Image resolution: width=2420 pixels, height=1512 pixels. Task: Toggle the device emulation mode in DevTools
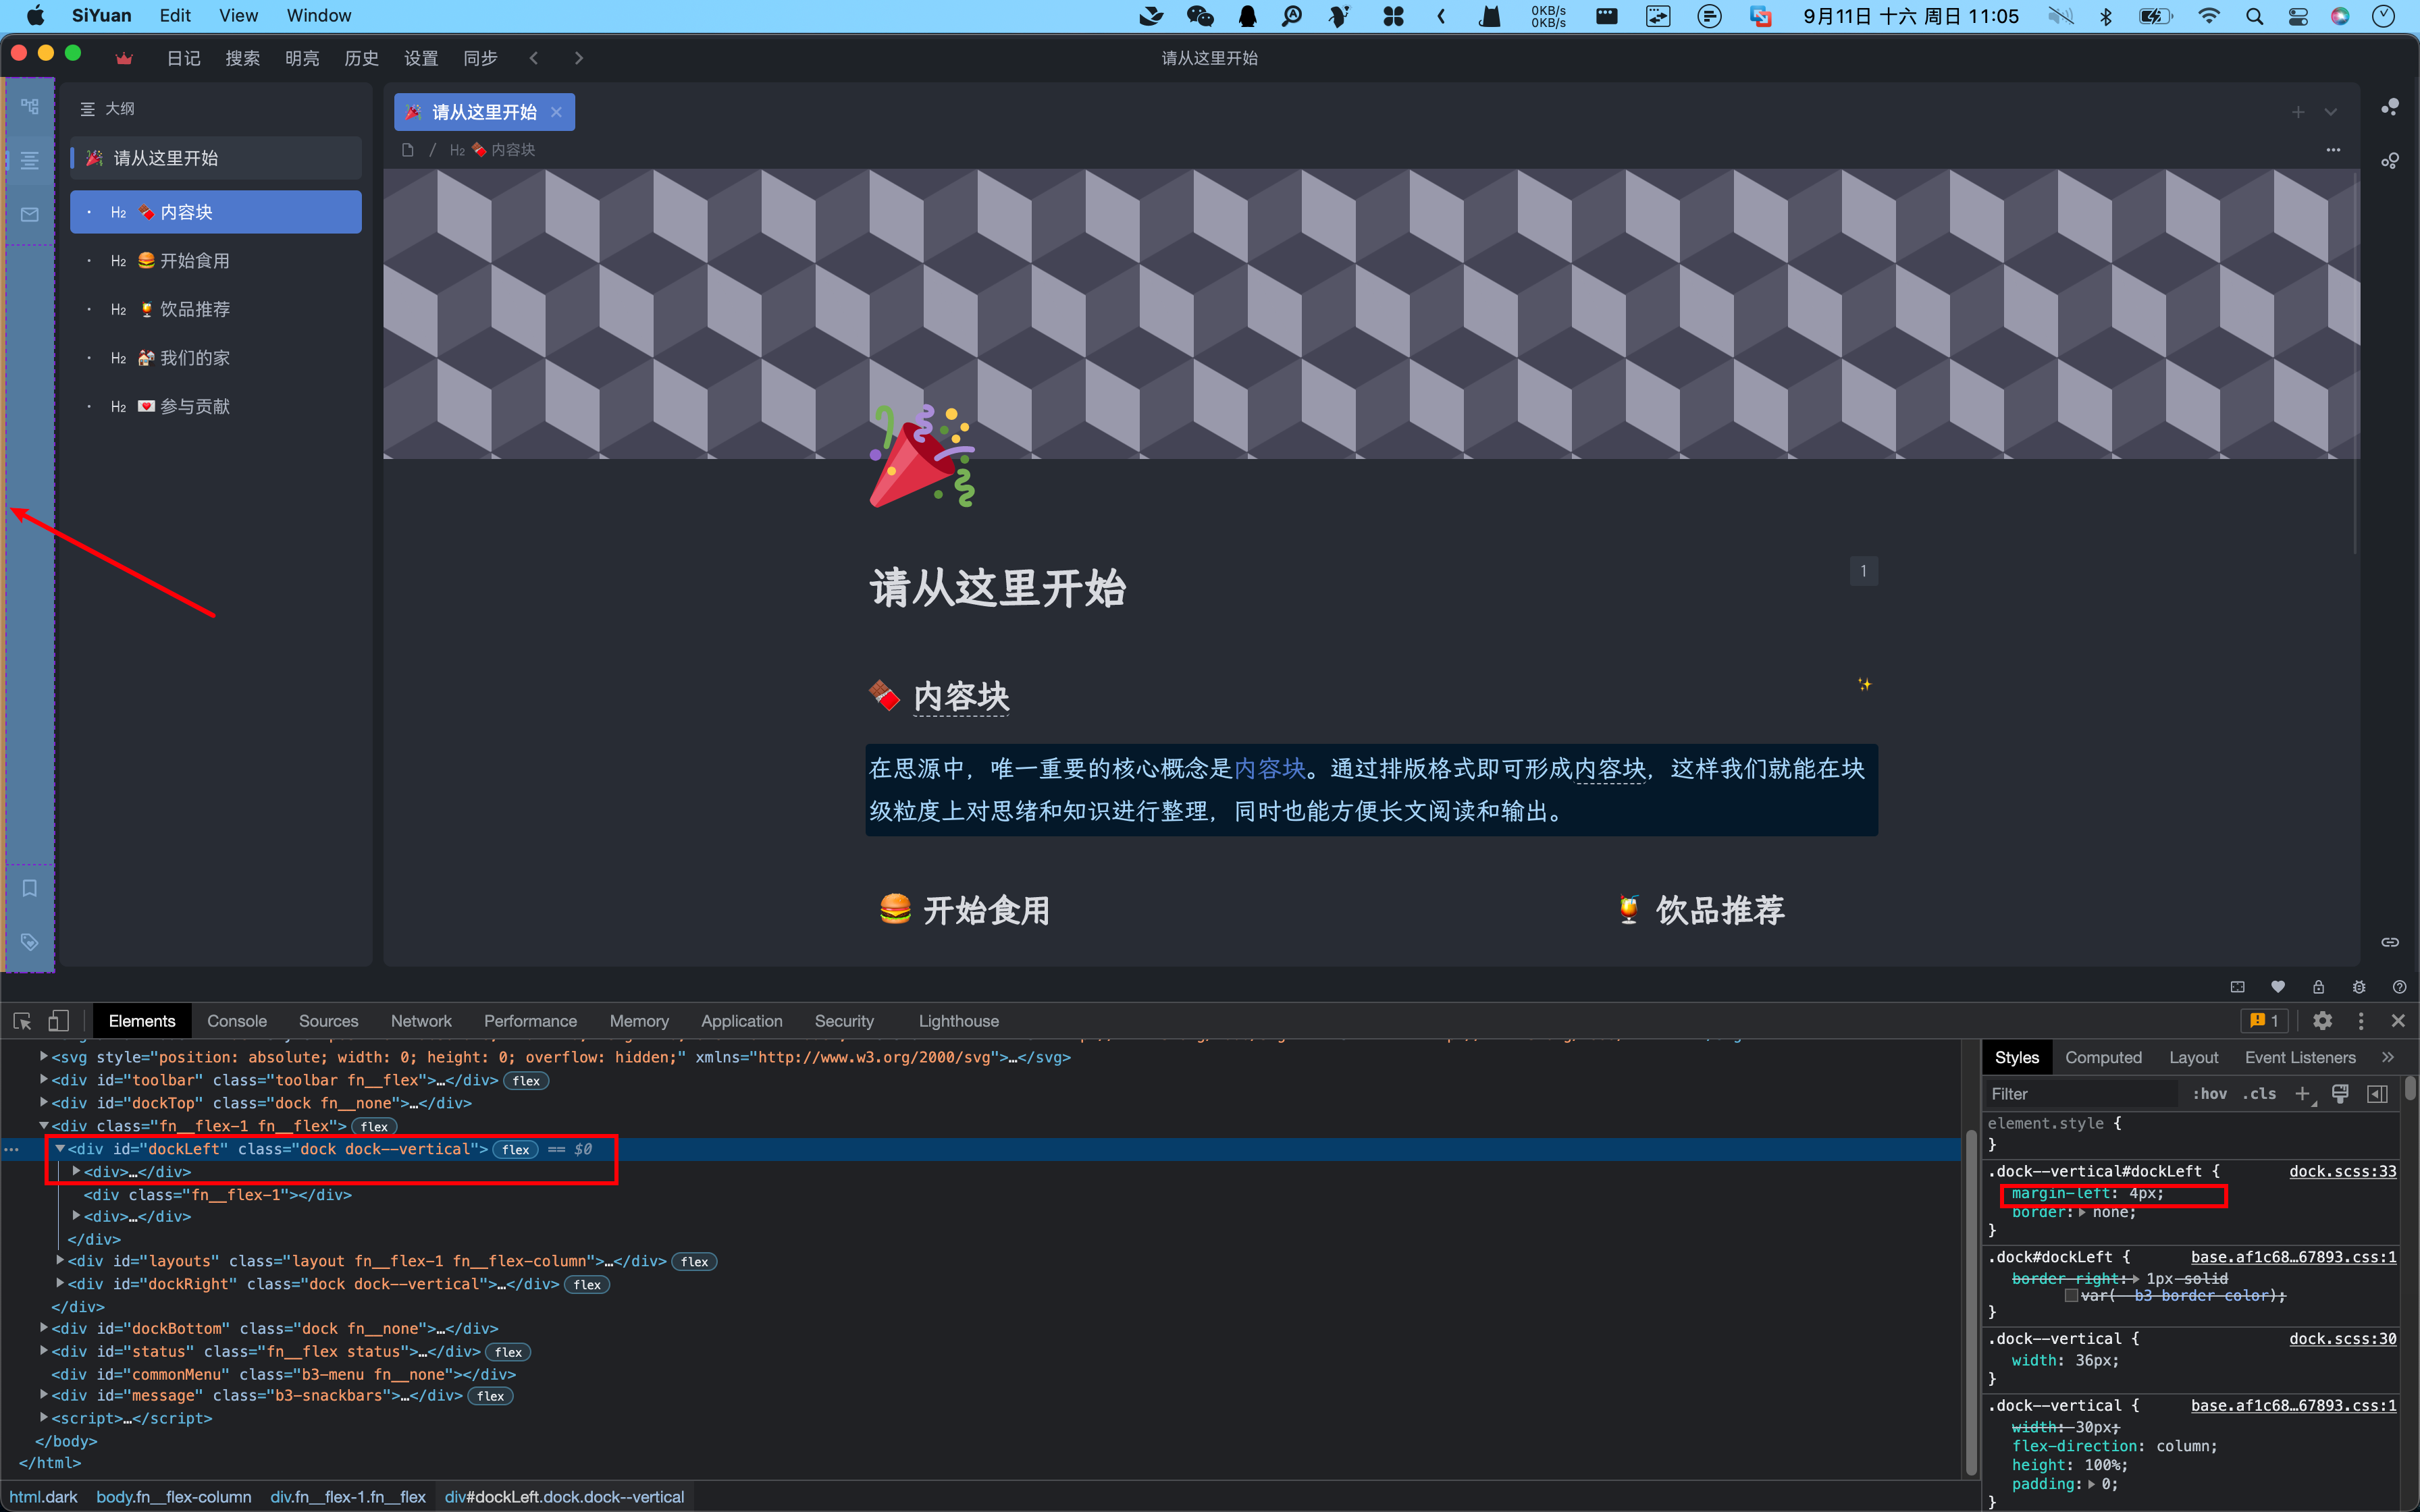(x=58, y=1020)
